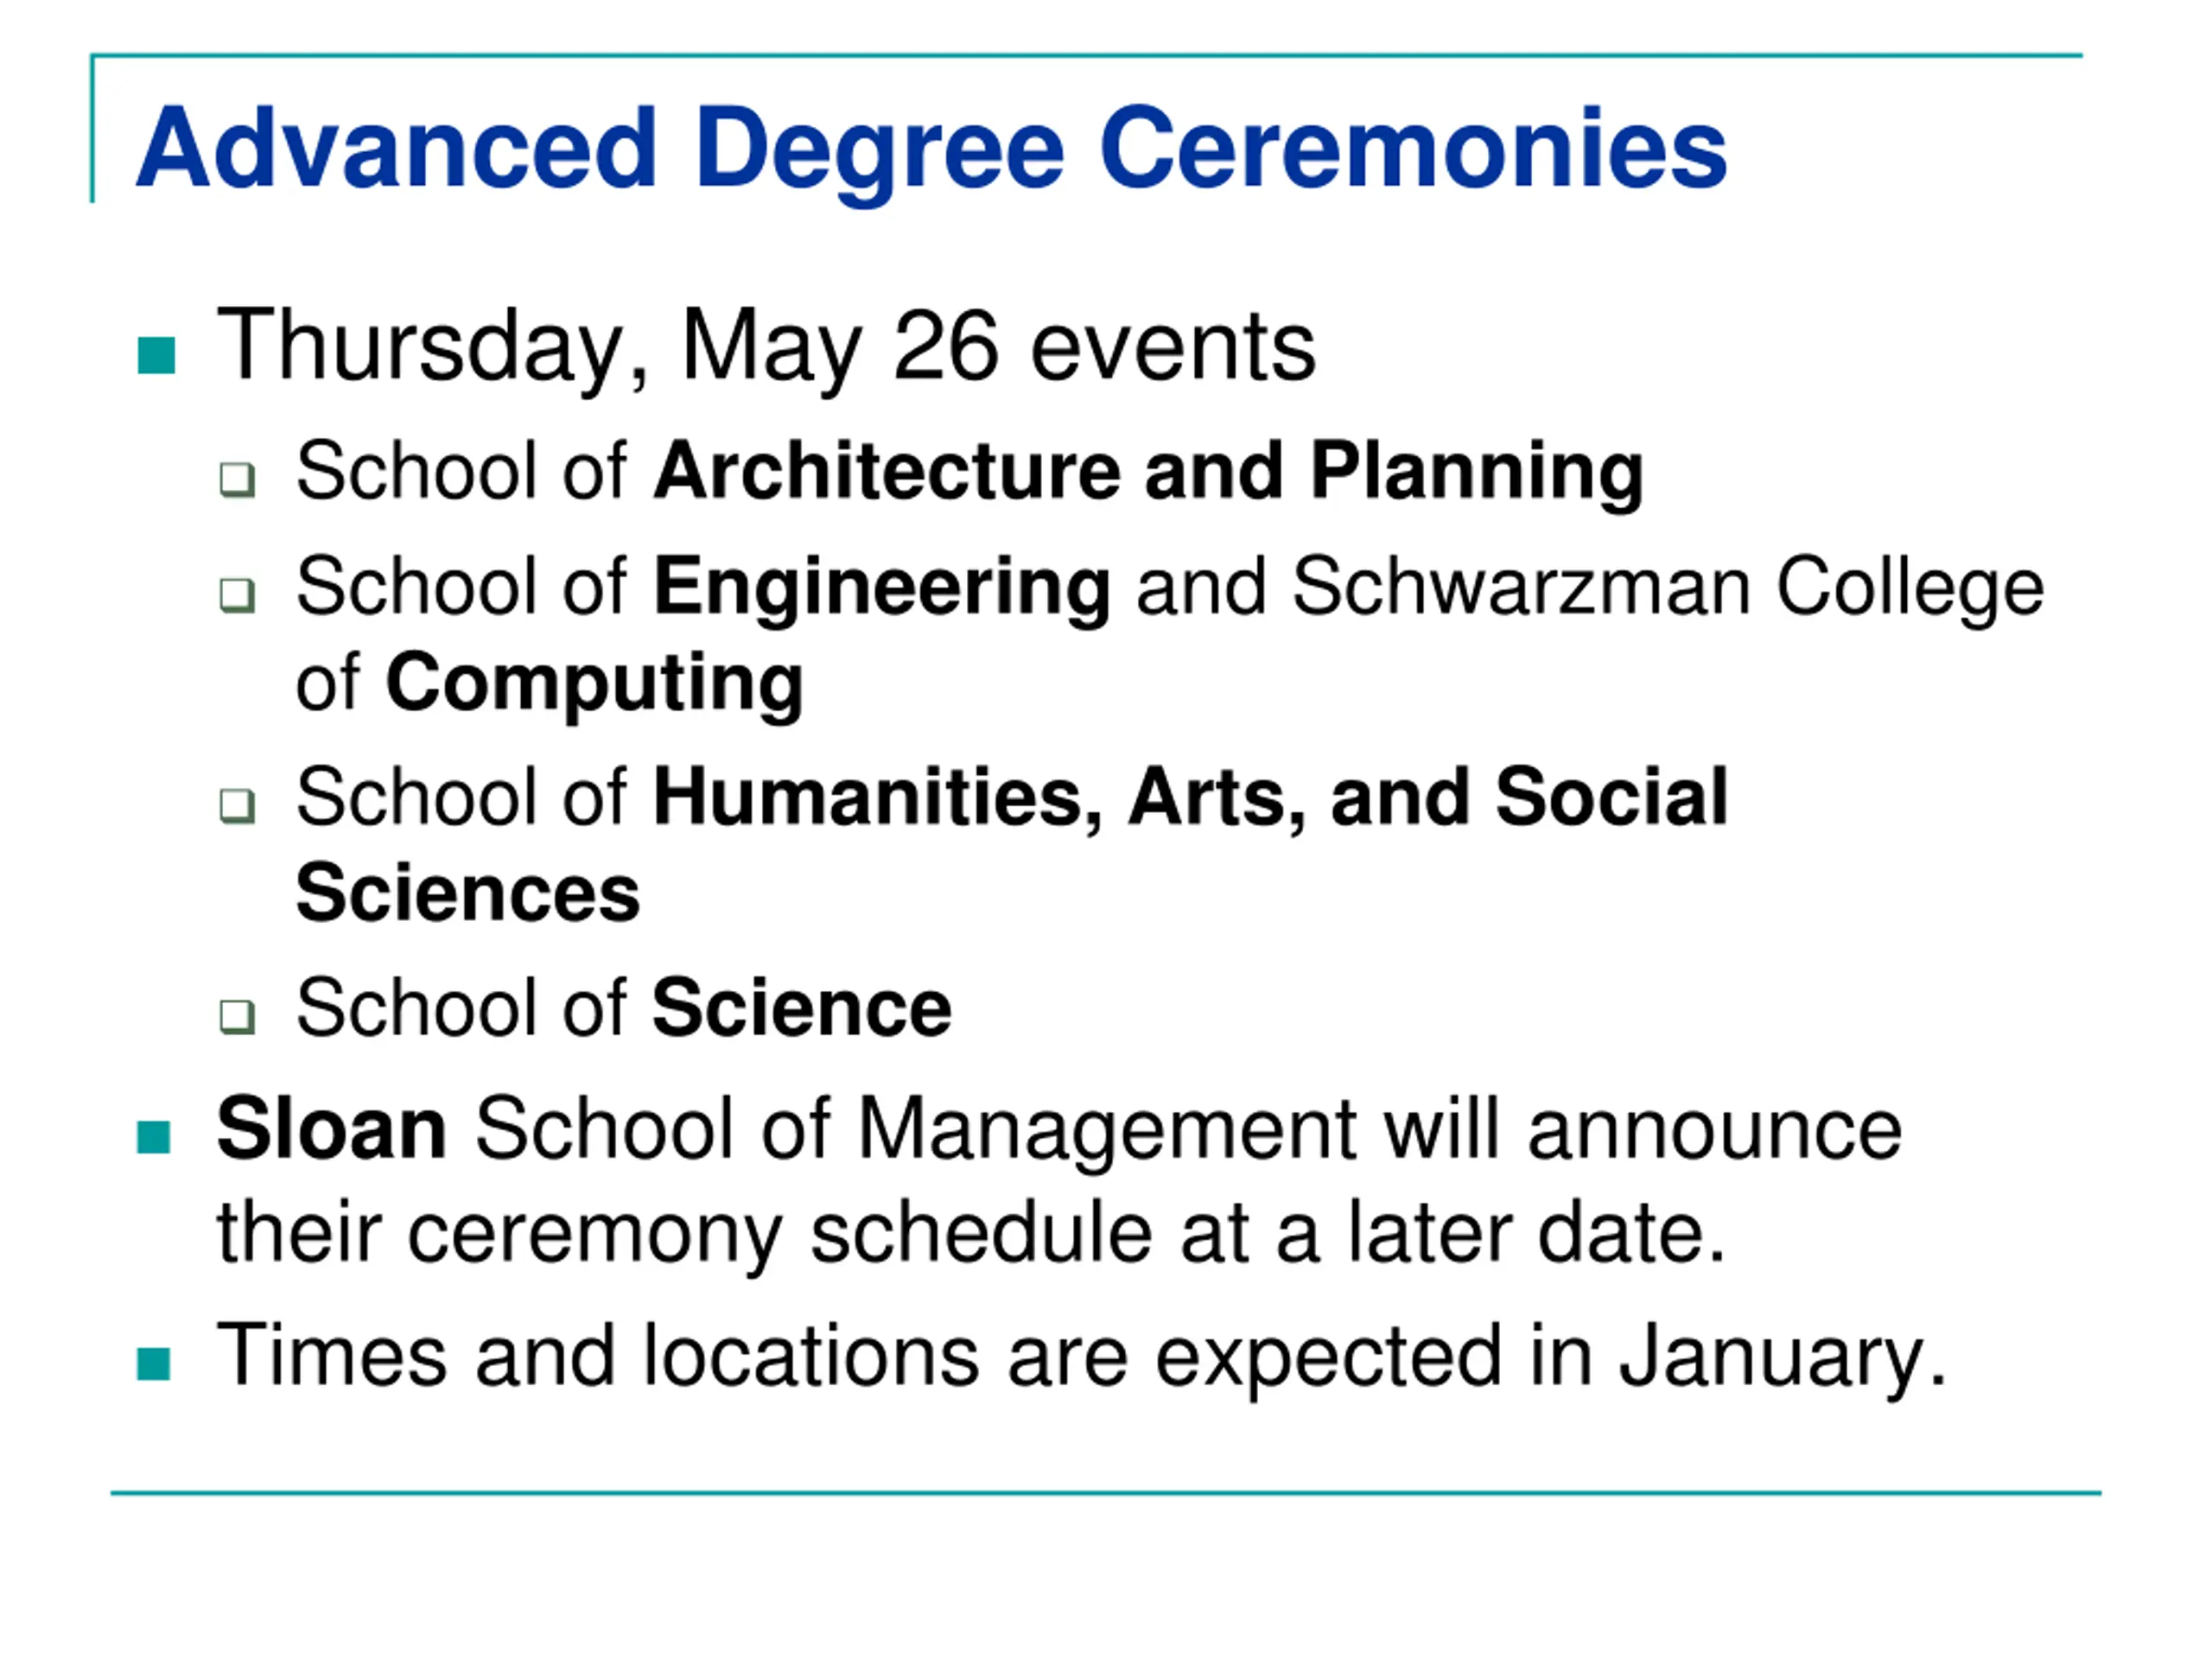Select bold Science in the School of Science line

[801, 1008]
